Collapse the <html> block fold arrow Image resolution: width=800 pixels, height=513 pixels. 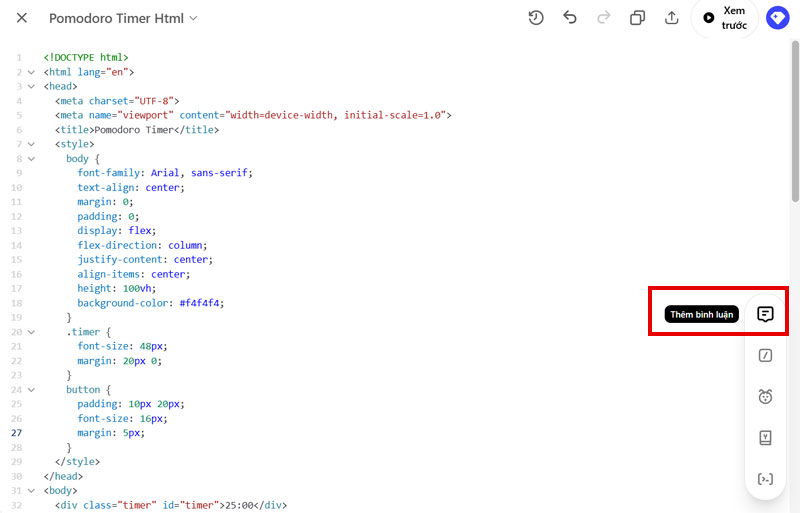pos(31,72)
